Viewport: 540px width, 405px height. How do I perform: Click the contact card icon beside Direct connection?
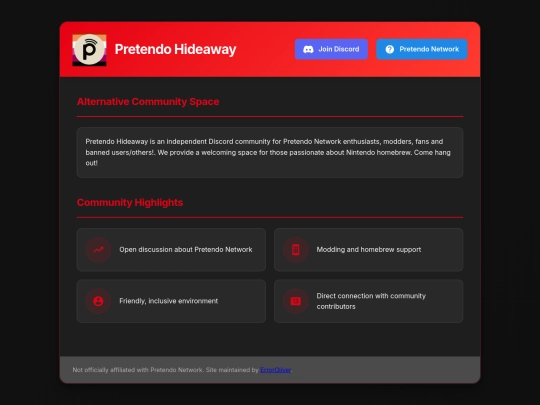295,301
